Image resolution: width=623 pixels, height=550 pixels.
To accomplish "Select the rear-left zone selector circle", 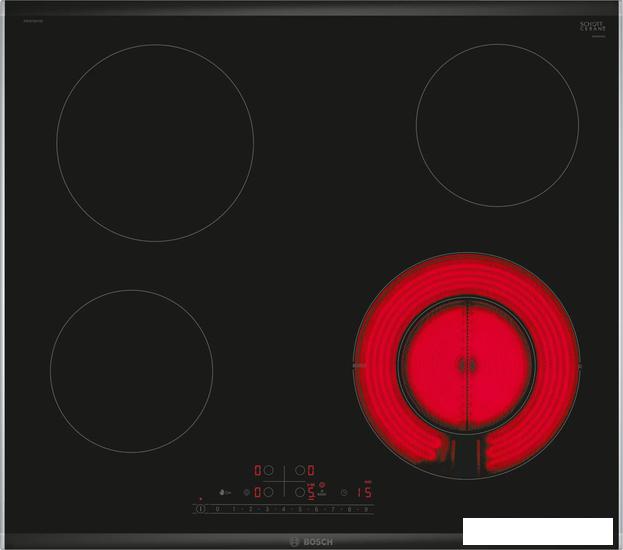I will (x=270, y=469).
